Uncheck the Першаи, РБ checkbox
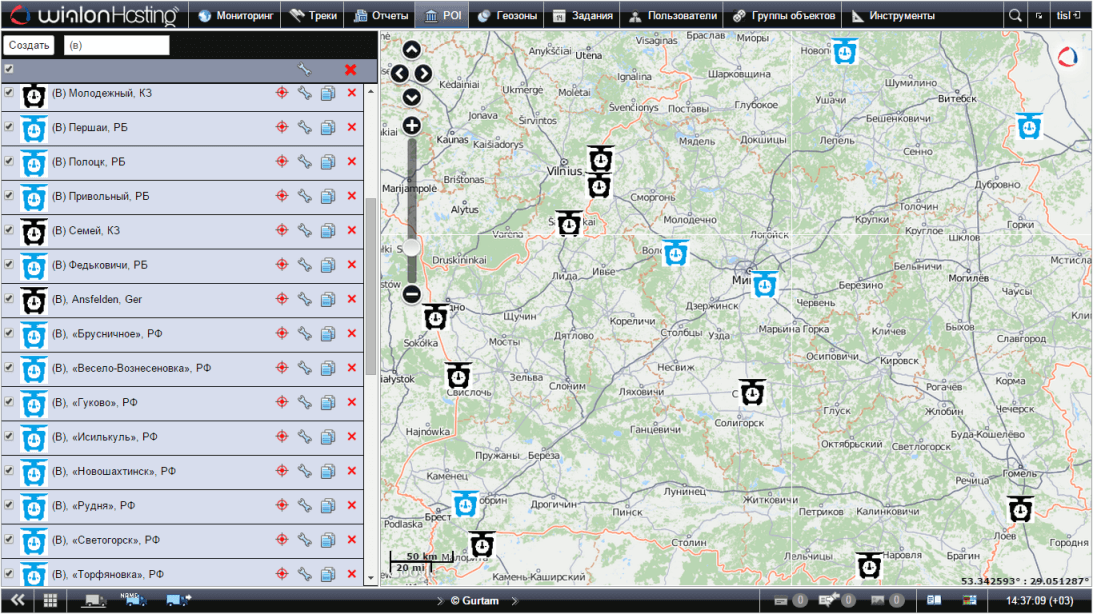This screenshot has width=1093, height=614. click(x=9, y=127)
